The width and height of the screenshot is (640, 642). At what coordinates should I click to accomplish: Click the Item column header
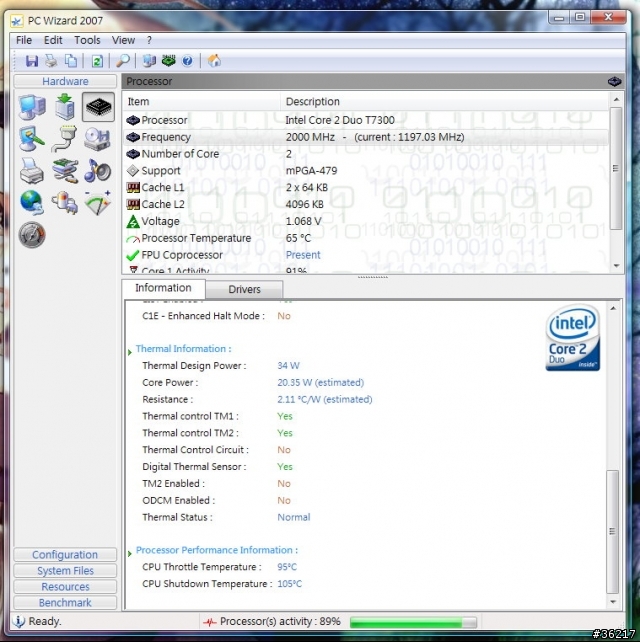[x=201, y=102]
